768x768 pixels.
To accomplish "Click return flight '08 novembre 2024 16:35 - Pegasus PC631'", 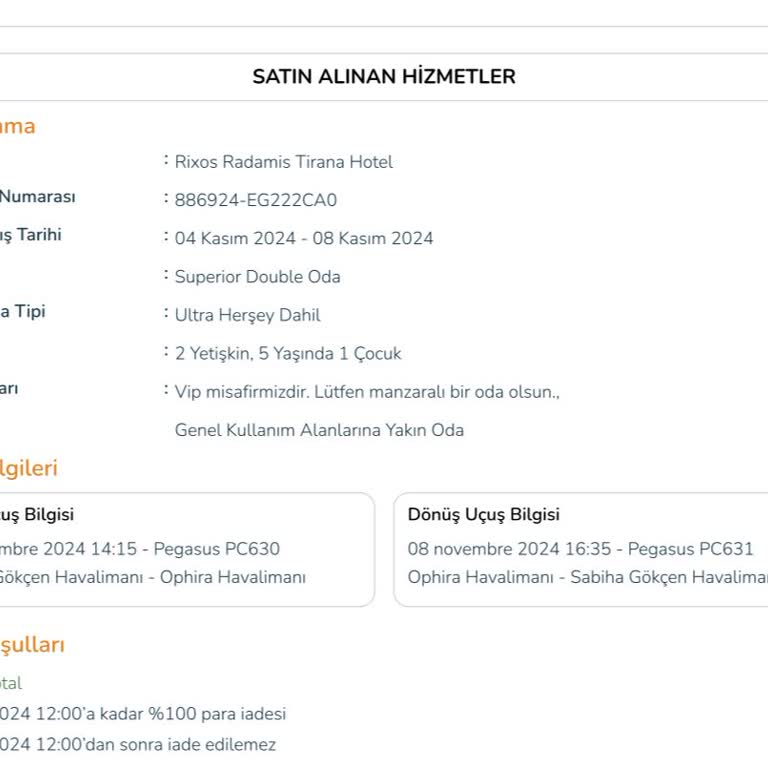I will (580, 549).
